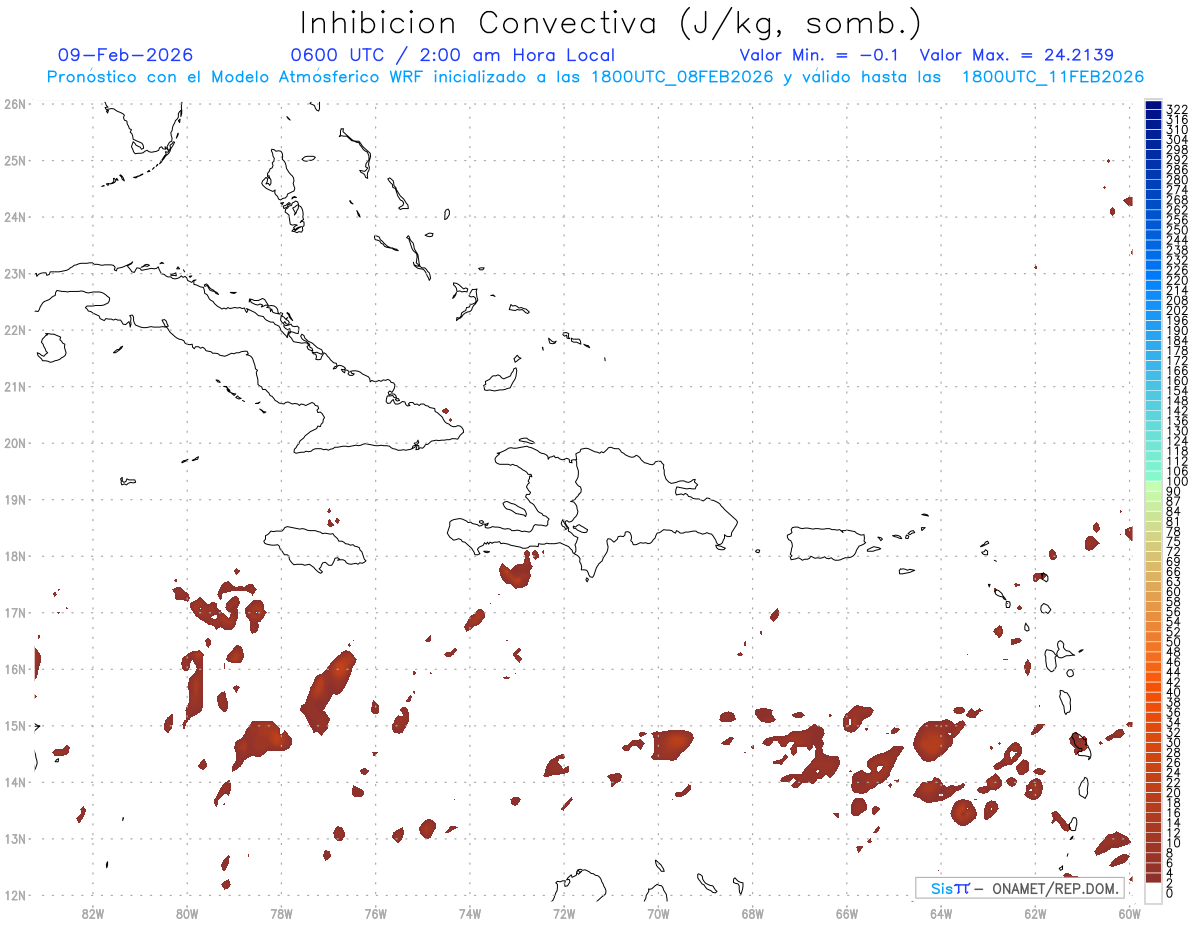Click the "82W" longitude label
Image resolution: width=1200 pixels, height=927 pixels.
coord(92,914)
